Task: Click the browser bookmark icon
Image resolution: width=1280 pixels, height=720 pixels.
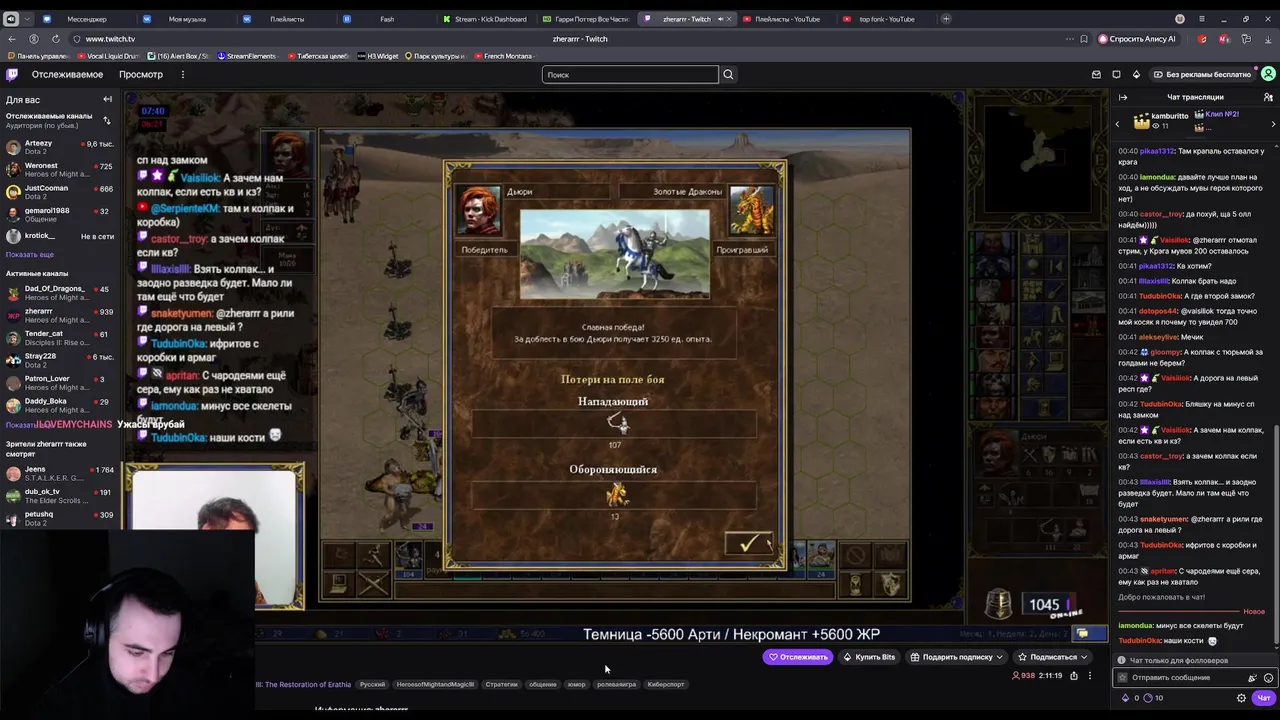Action: pyautogui.click(x=1084, y=39)
